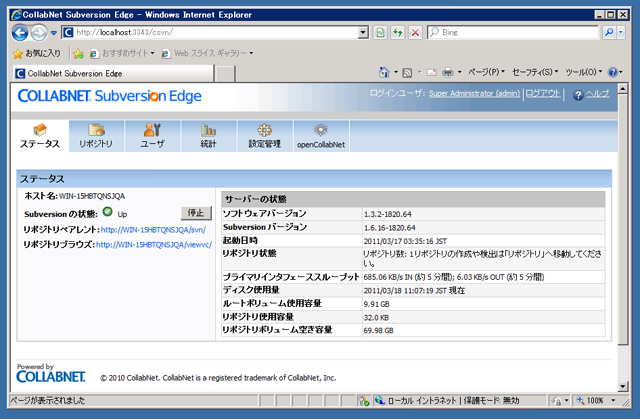Open the リポジトリ tab

pyautogui.click(x=96, y=136)
